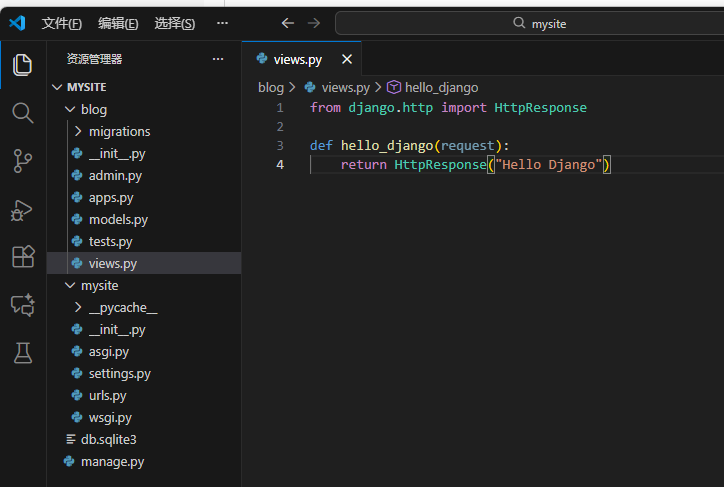Click the blog breadcrumb segment

coord(271,87)
